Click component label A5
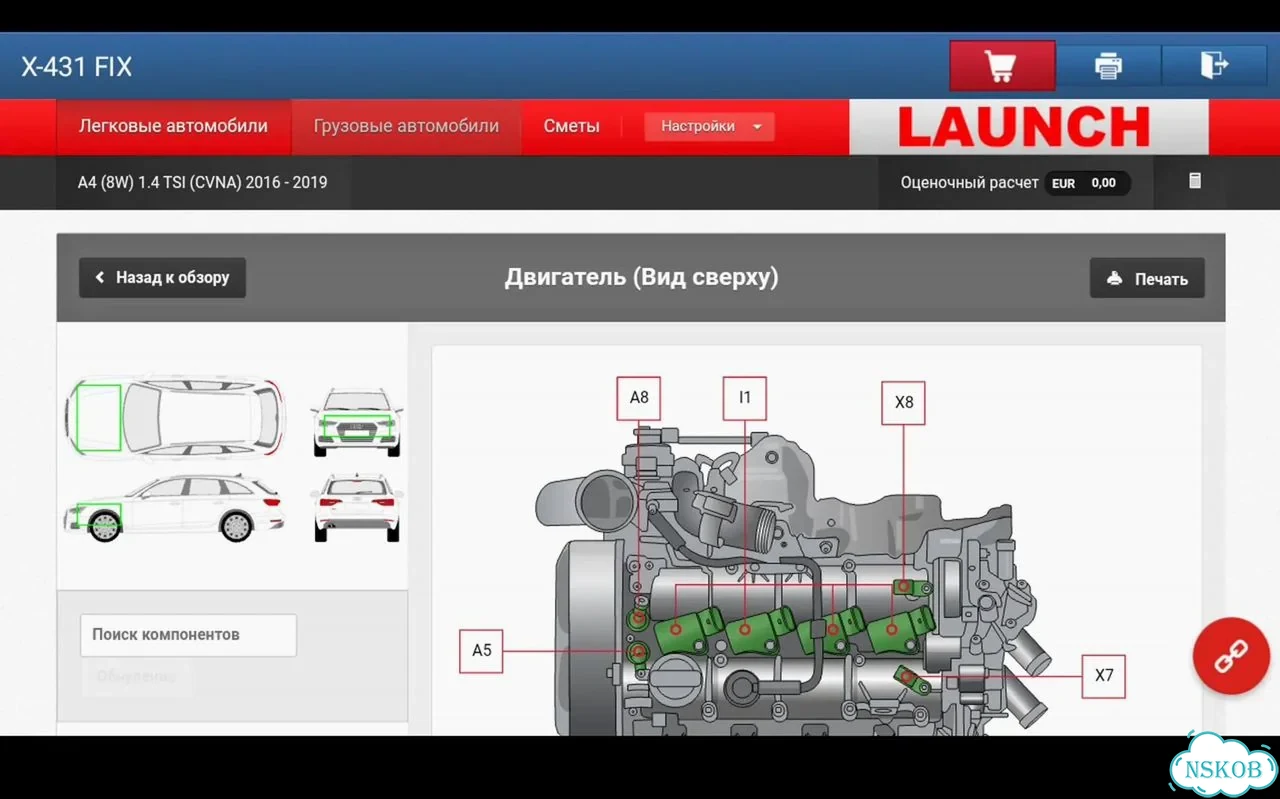 point(482,650)
